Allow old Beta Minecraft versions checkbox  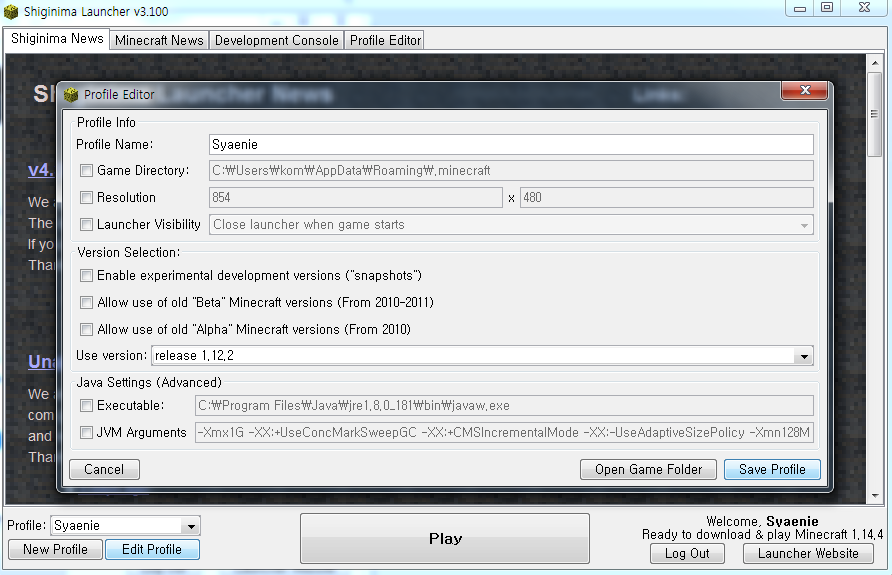[86, 303]
